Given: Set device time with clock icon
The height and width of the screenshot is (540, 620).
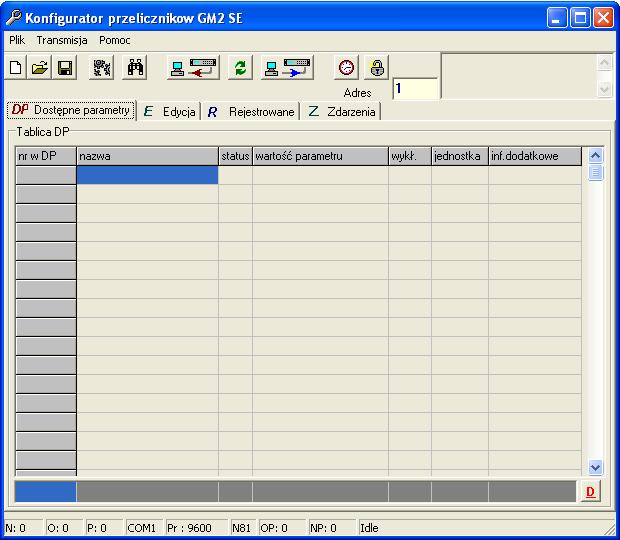Looking at the screenshot, I should (x=346, y=68).
